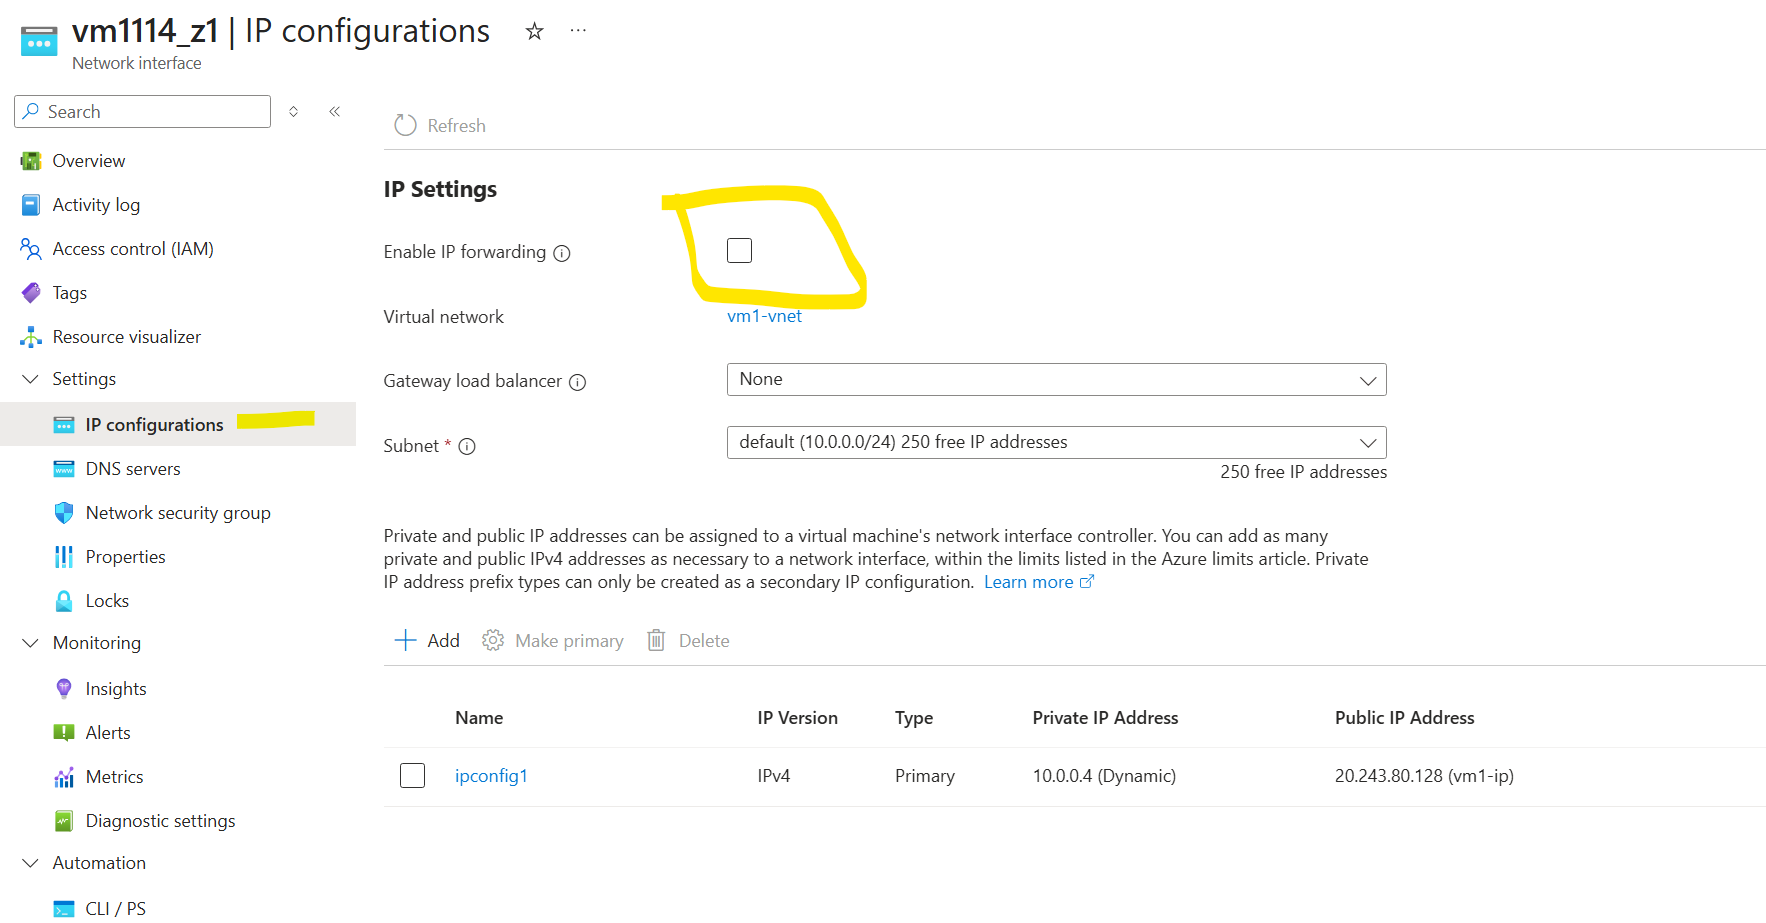Click the Resource visualizer icon

point(31,337)
